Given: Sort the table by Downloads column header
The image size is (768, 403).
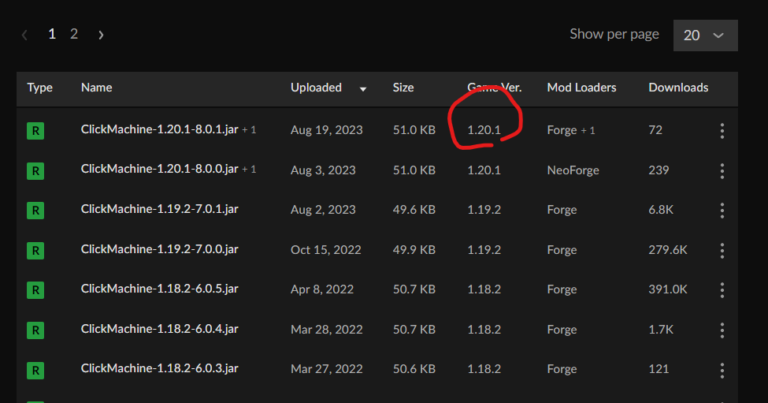Looking at the screenshot, I should click(x=678, y=88).
